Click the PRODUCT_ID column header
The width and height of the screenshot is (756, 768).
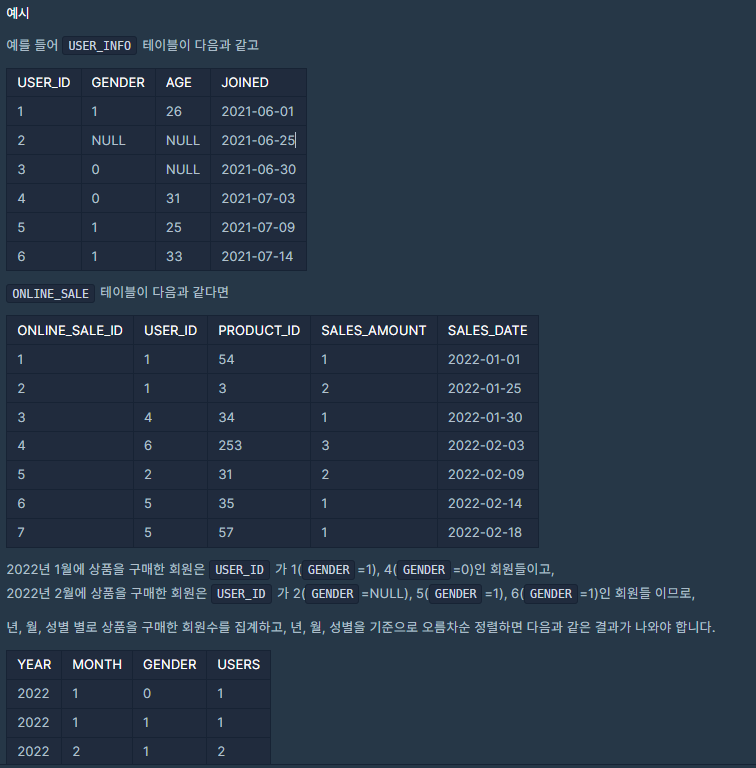point(259,330)
